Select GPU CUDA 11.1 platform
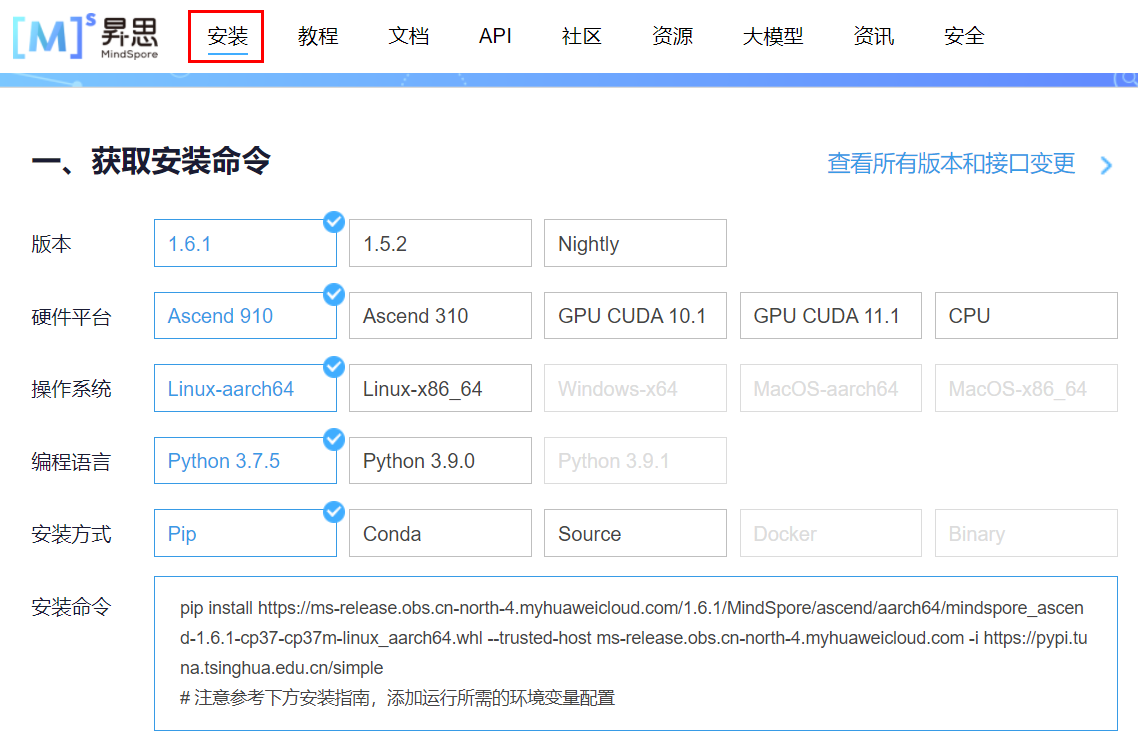This screenshot has width=1138, height=748. click(x=830, y=315)
